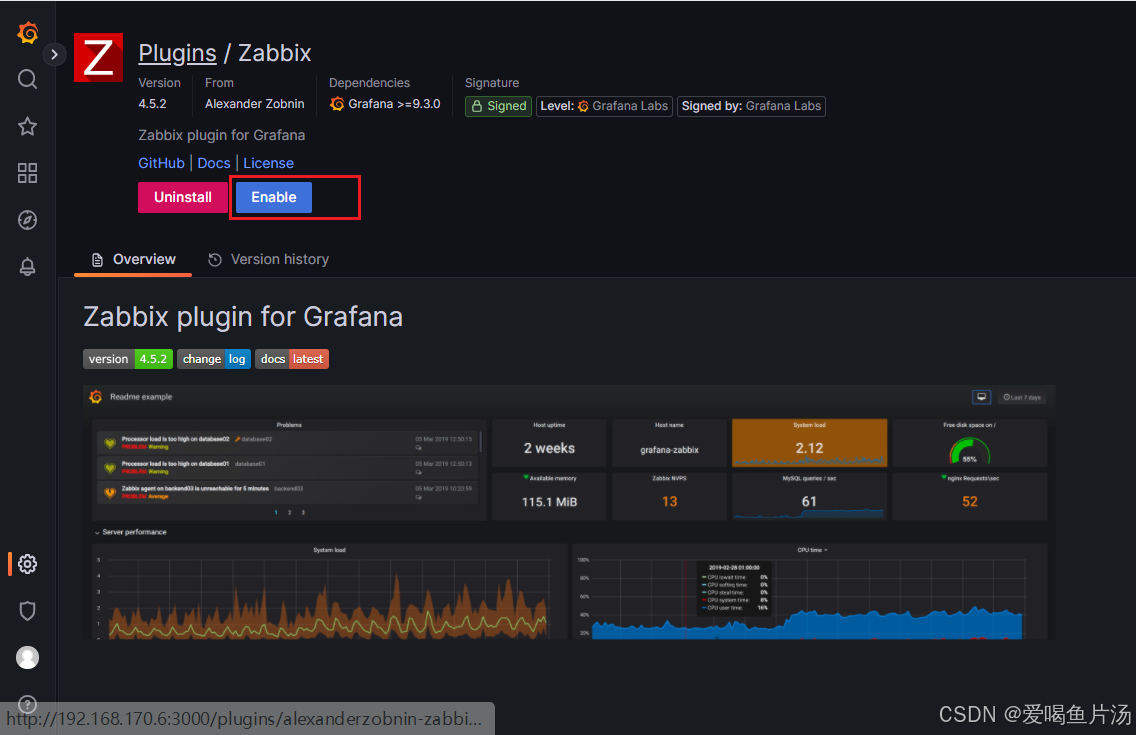The height and width of the screenshot is (735, 1136).
Task: Click 'Zabbix plugin for Grafana' description under header
Action: tap(222, 135)
